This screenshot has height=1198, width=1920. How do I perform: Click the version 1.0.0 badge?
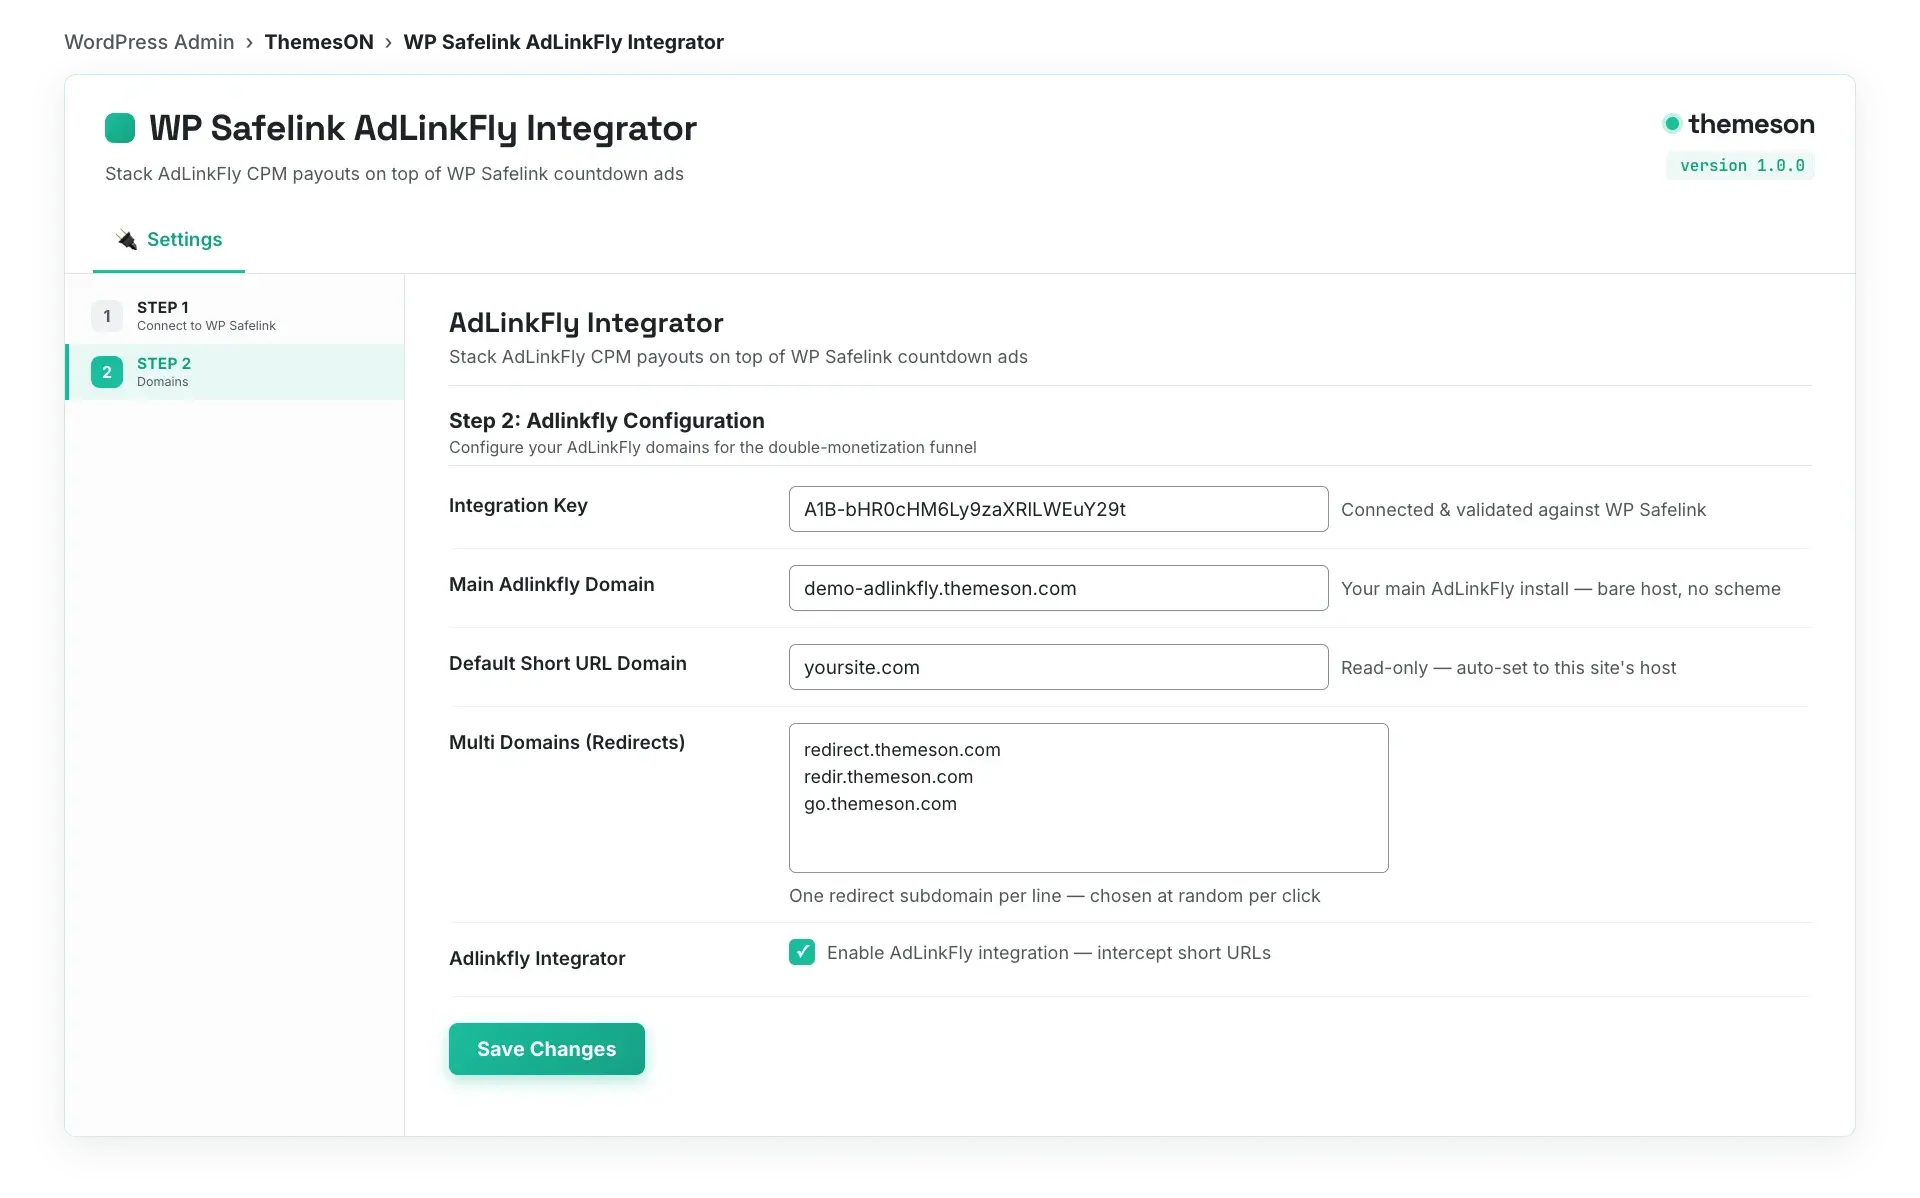pos(1741,166)
